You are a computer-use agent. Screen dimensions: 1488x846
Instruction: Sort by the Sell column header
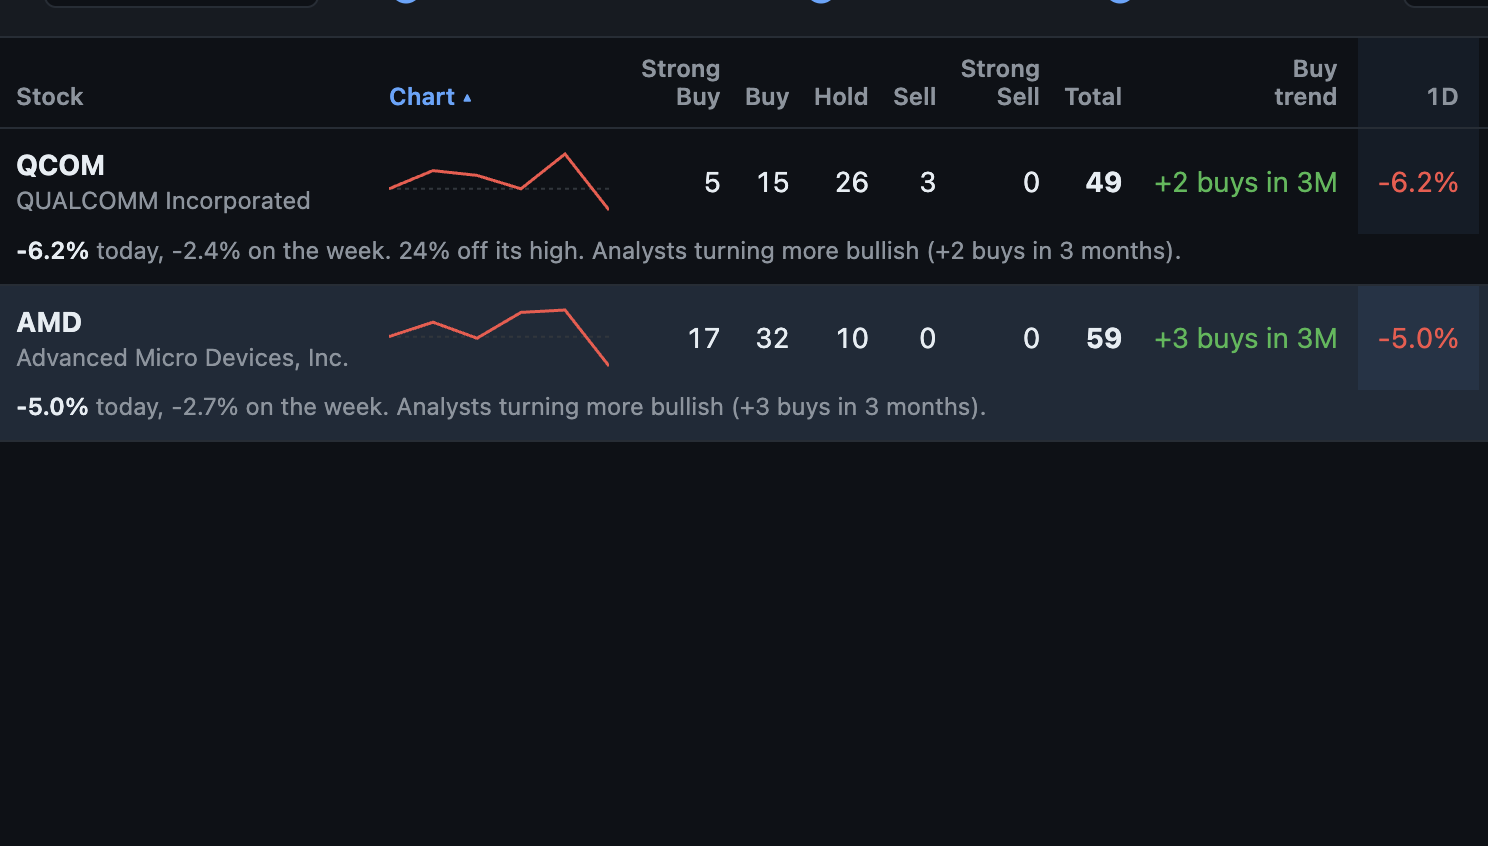pos(915,97)
